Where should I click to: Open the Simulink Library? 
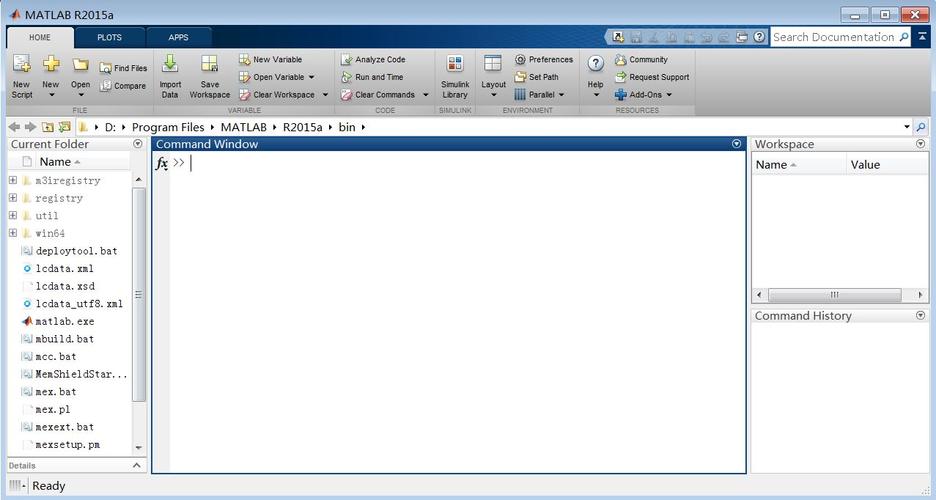pos(455,76)
